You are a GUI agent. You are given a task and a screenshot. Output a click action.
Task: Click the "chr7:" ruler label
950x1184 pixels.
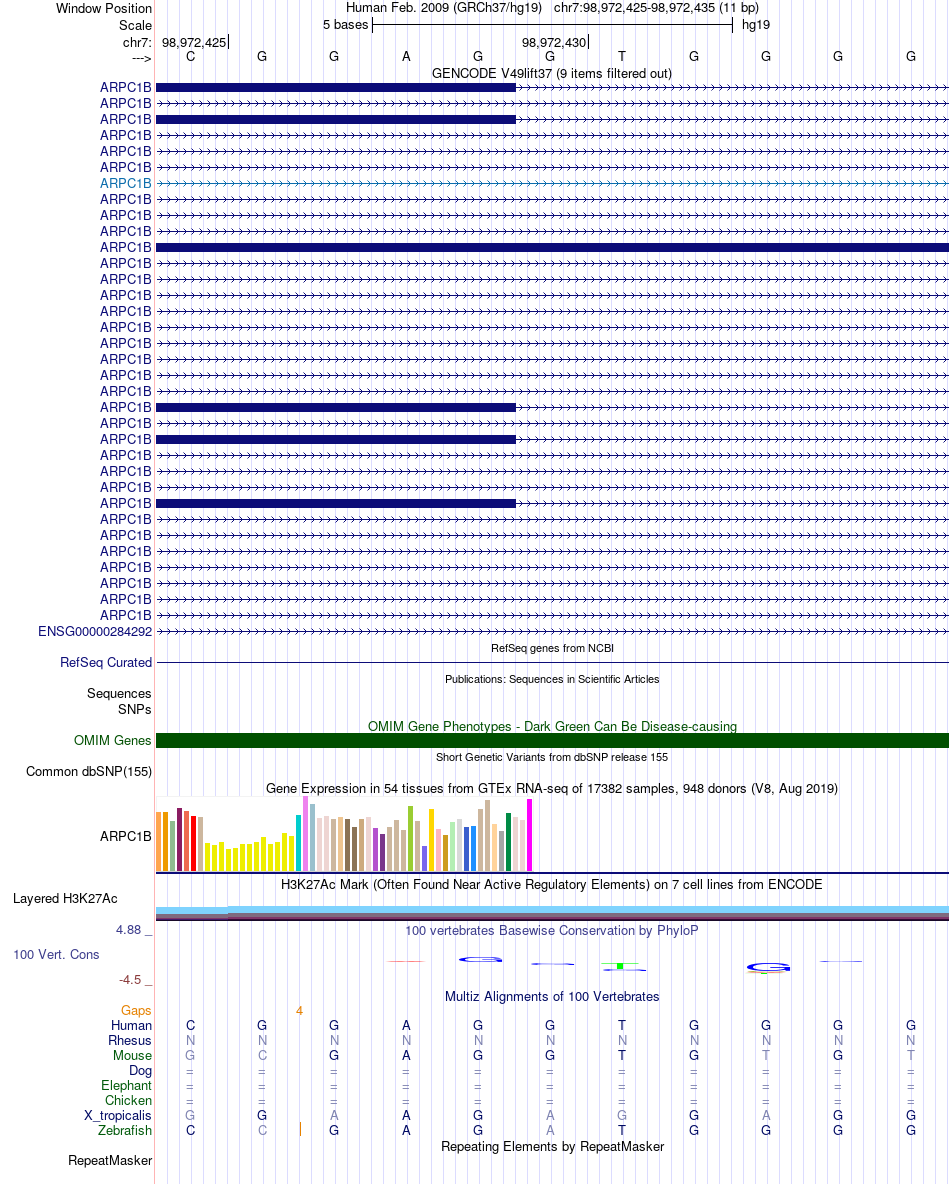(137, 42)
